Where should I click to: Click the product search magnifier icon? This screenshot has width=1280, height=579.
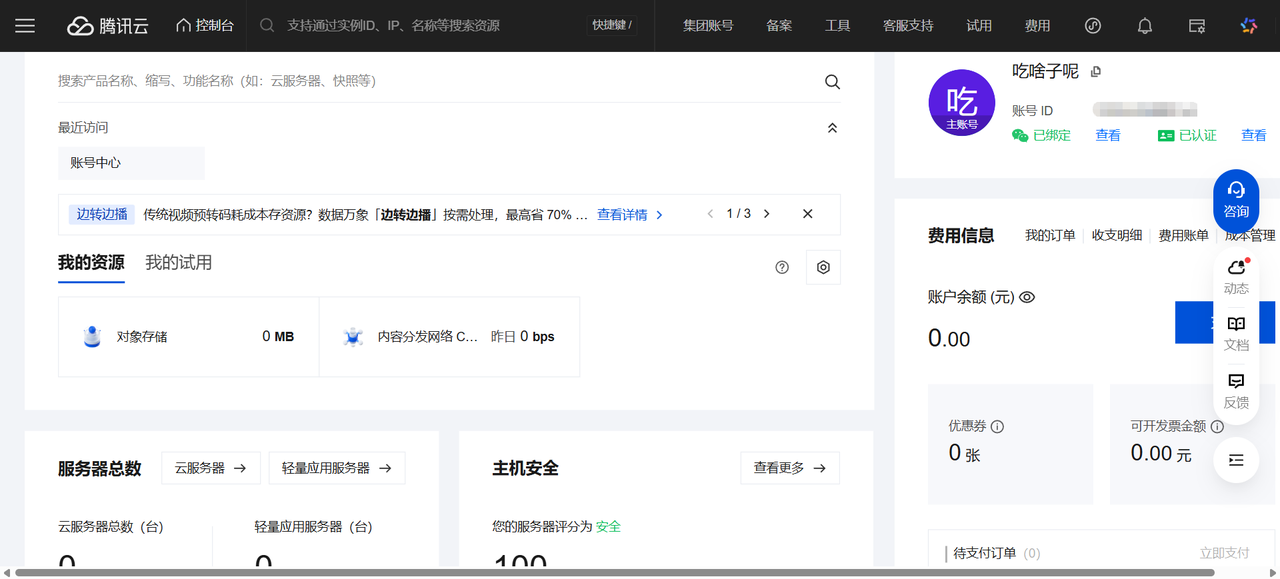[832, 82]
